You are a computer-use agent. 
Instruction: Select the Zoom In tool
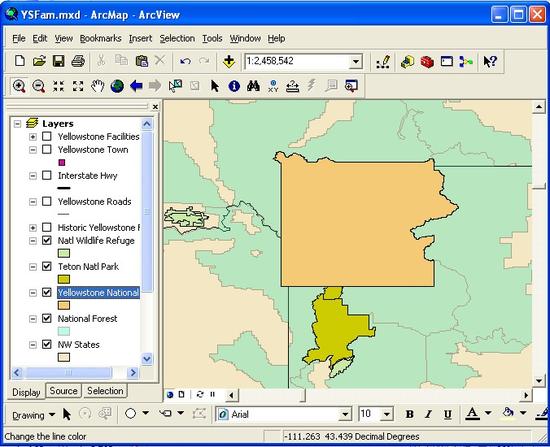(x=19, y=86)
